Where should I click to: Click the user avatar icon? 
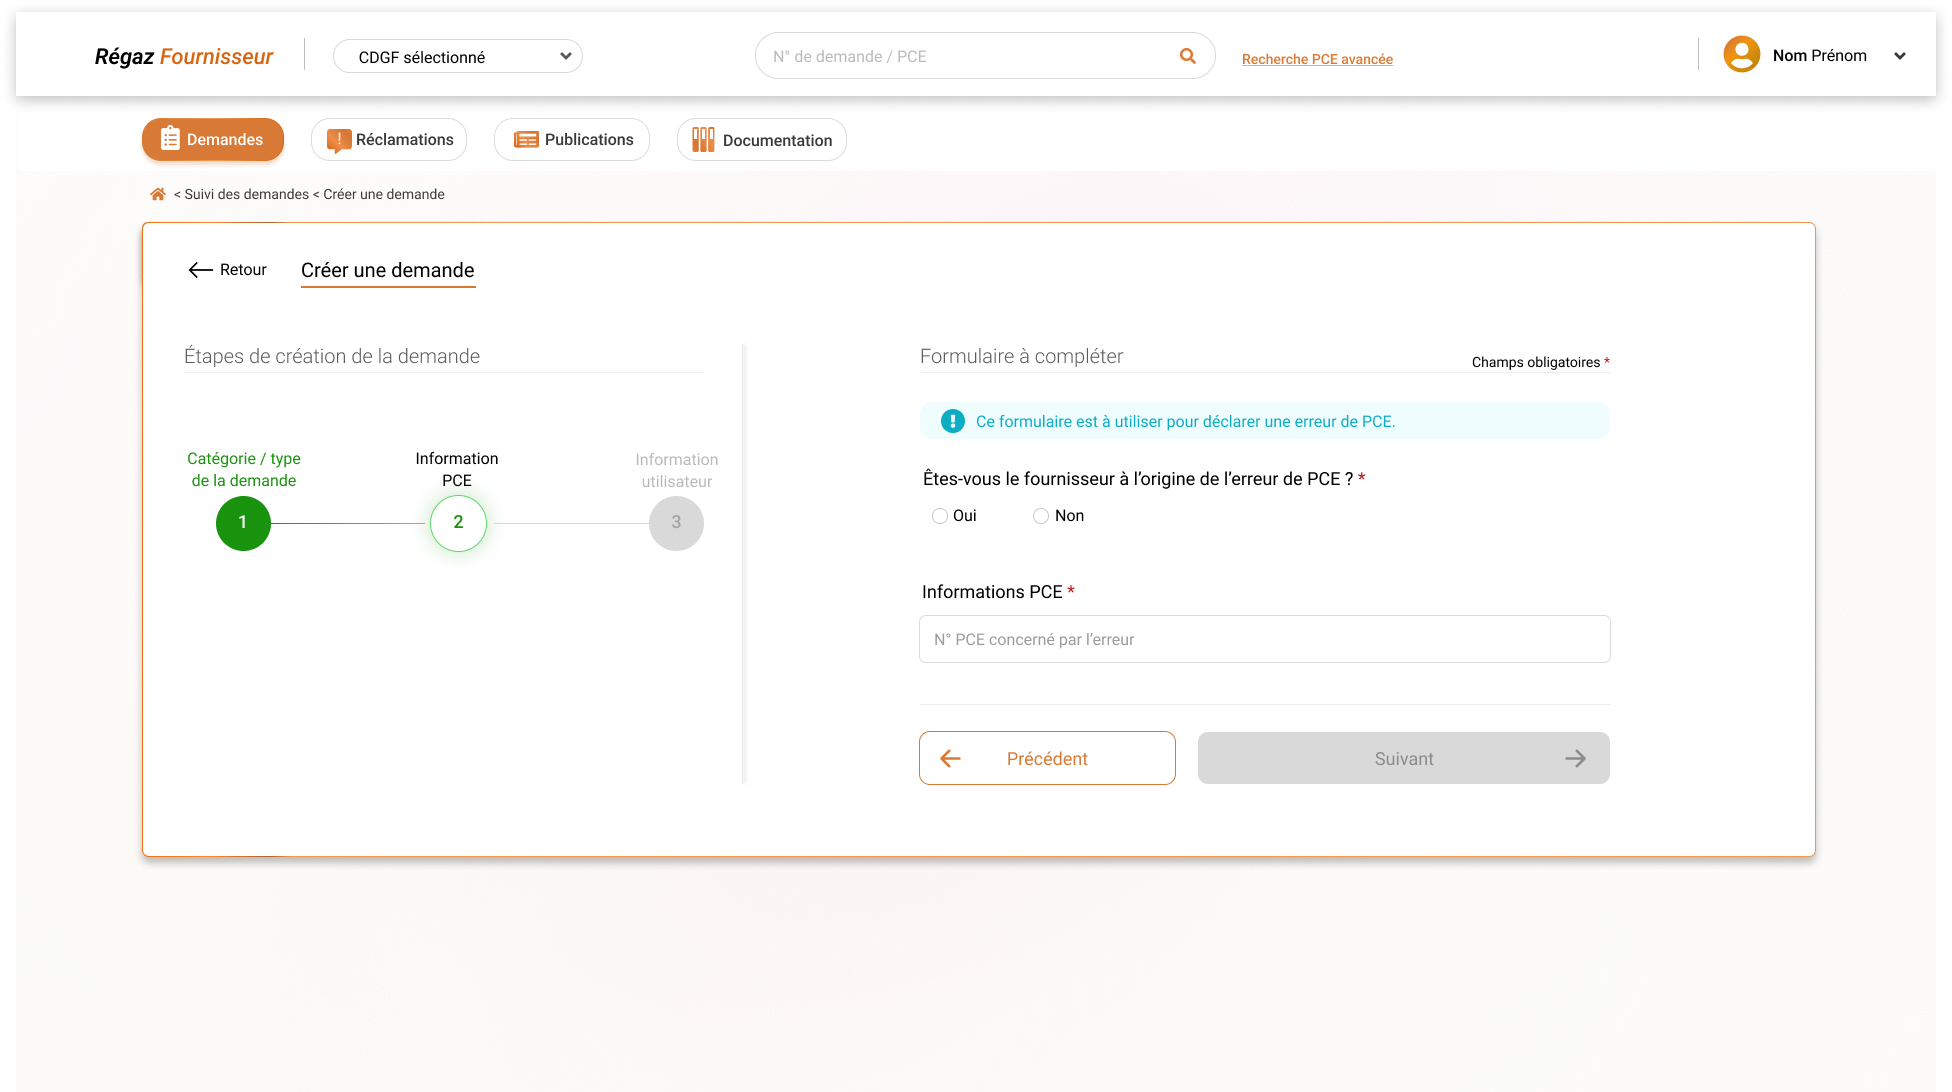pos(1741,55)
